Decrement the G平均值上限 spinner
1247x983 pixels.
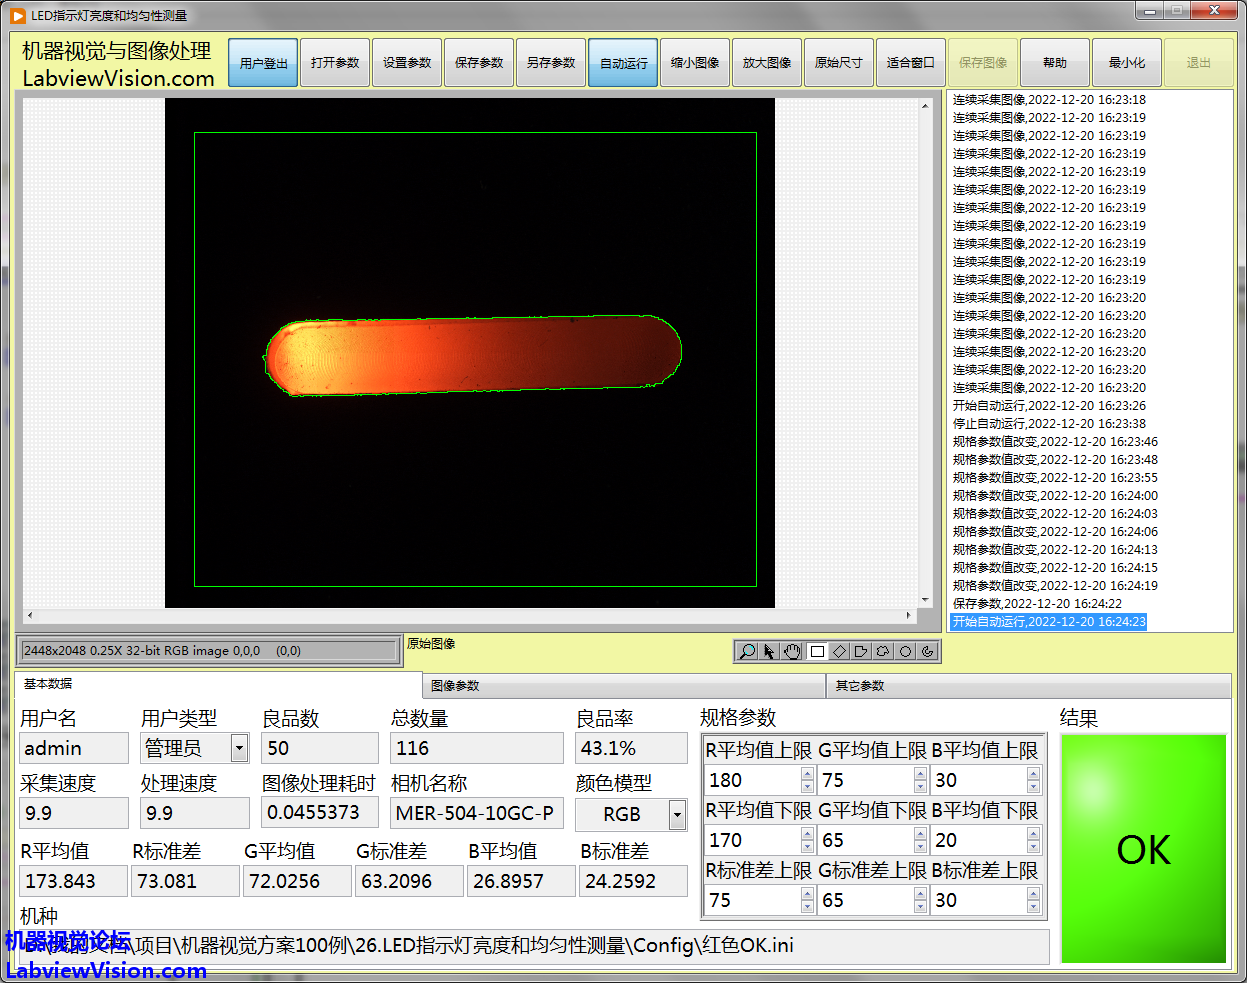click(920, 787)
